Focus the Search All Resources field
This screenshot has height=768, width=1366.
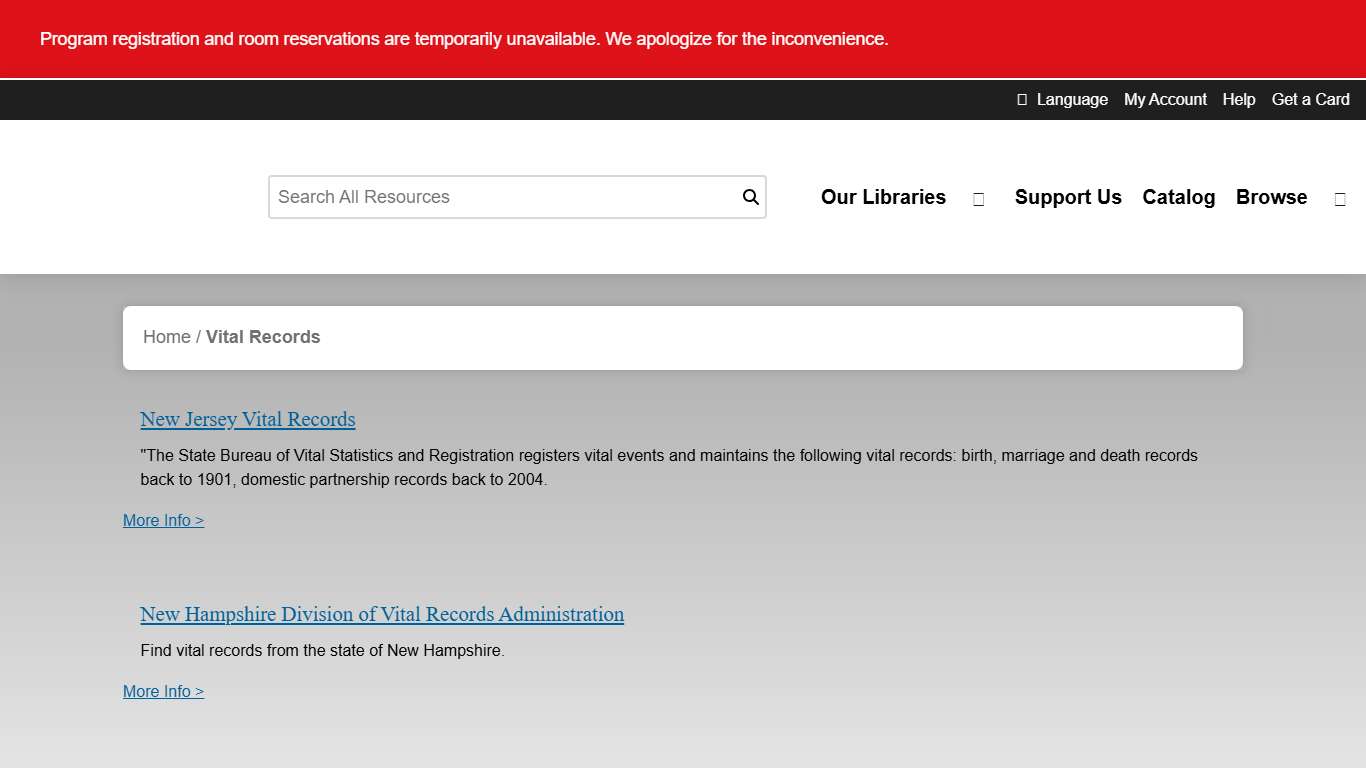[505, 197]
